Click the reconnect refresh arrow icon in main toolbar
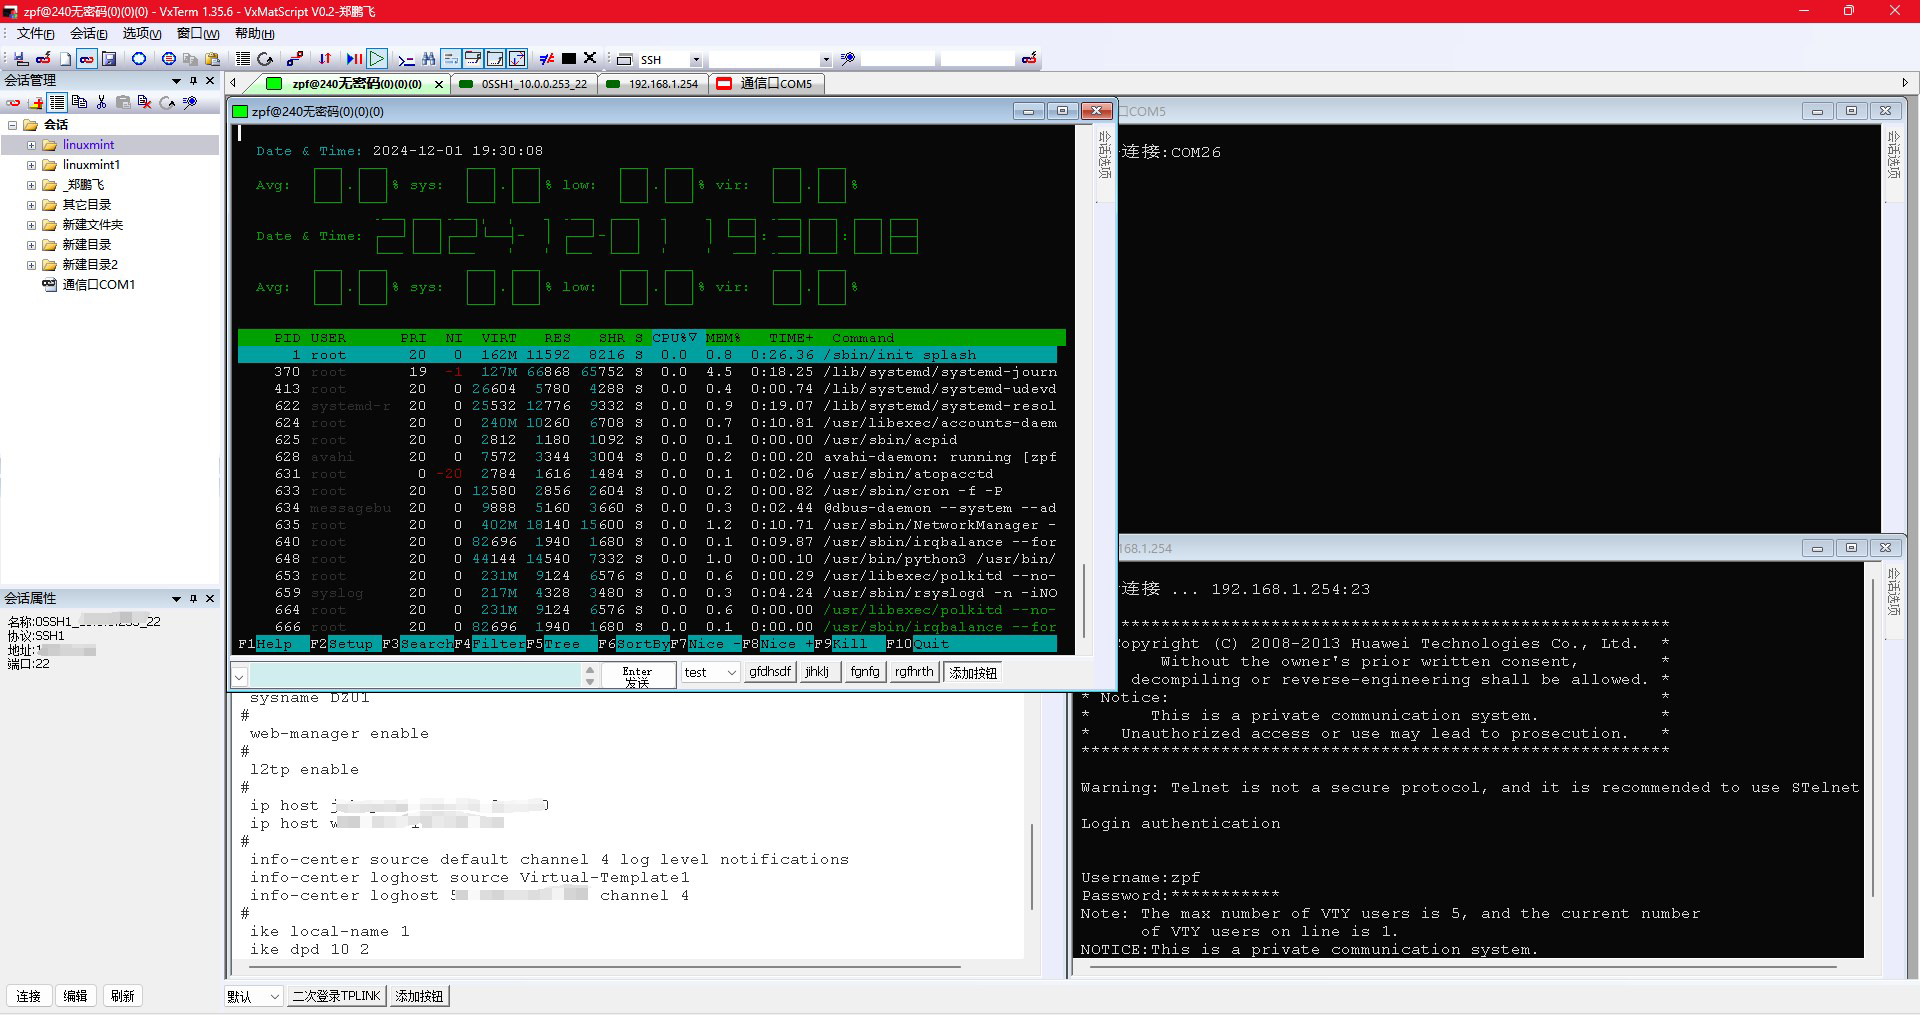 click(x=265, y=59)
